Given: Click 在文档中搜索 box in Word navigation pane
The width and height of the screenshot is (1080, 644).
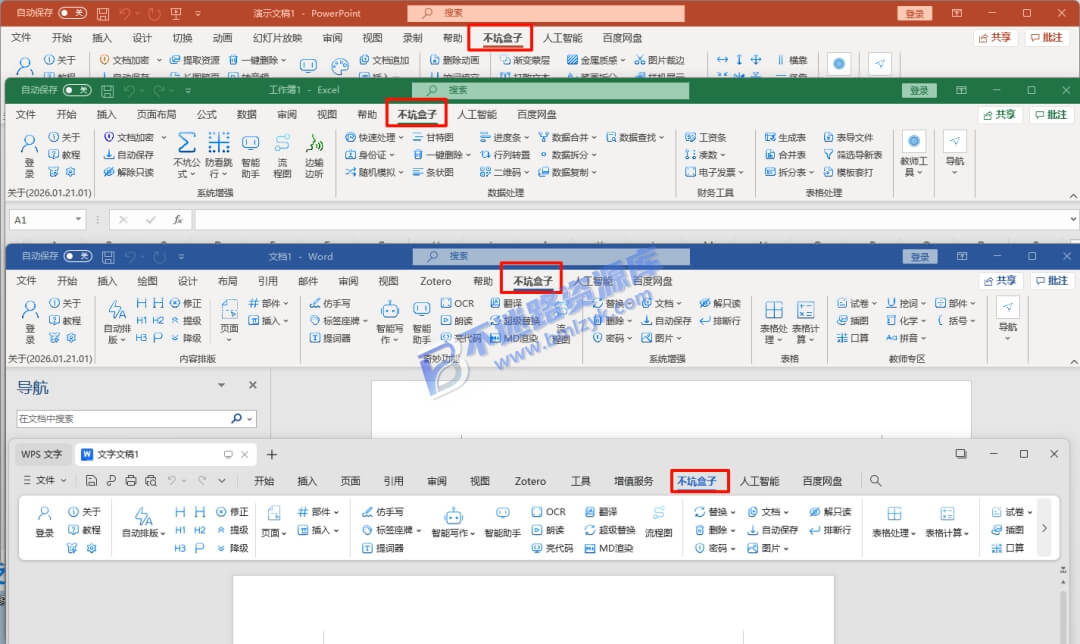Looking at the screenshot, I should point(123,418).
